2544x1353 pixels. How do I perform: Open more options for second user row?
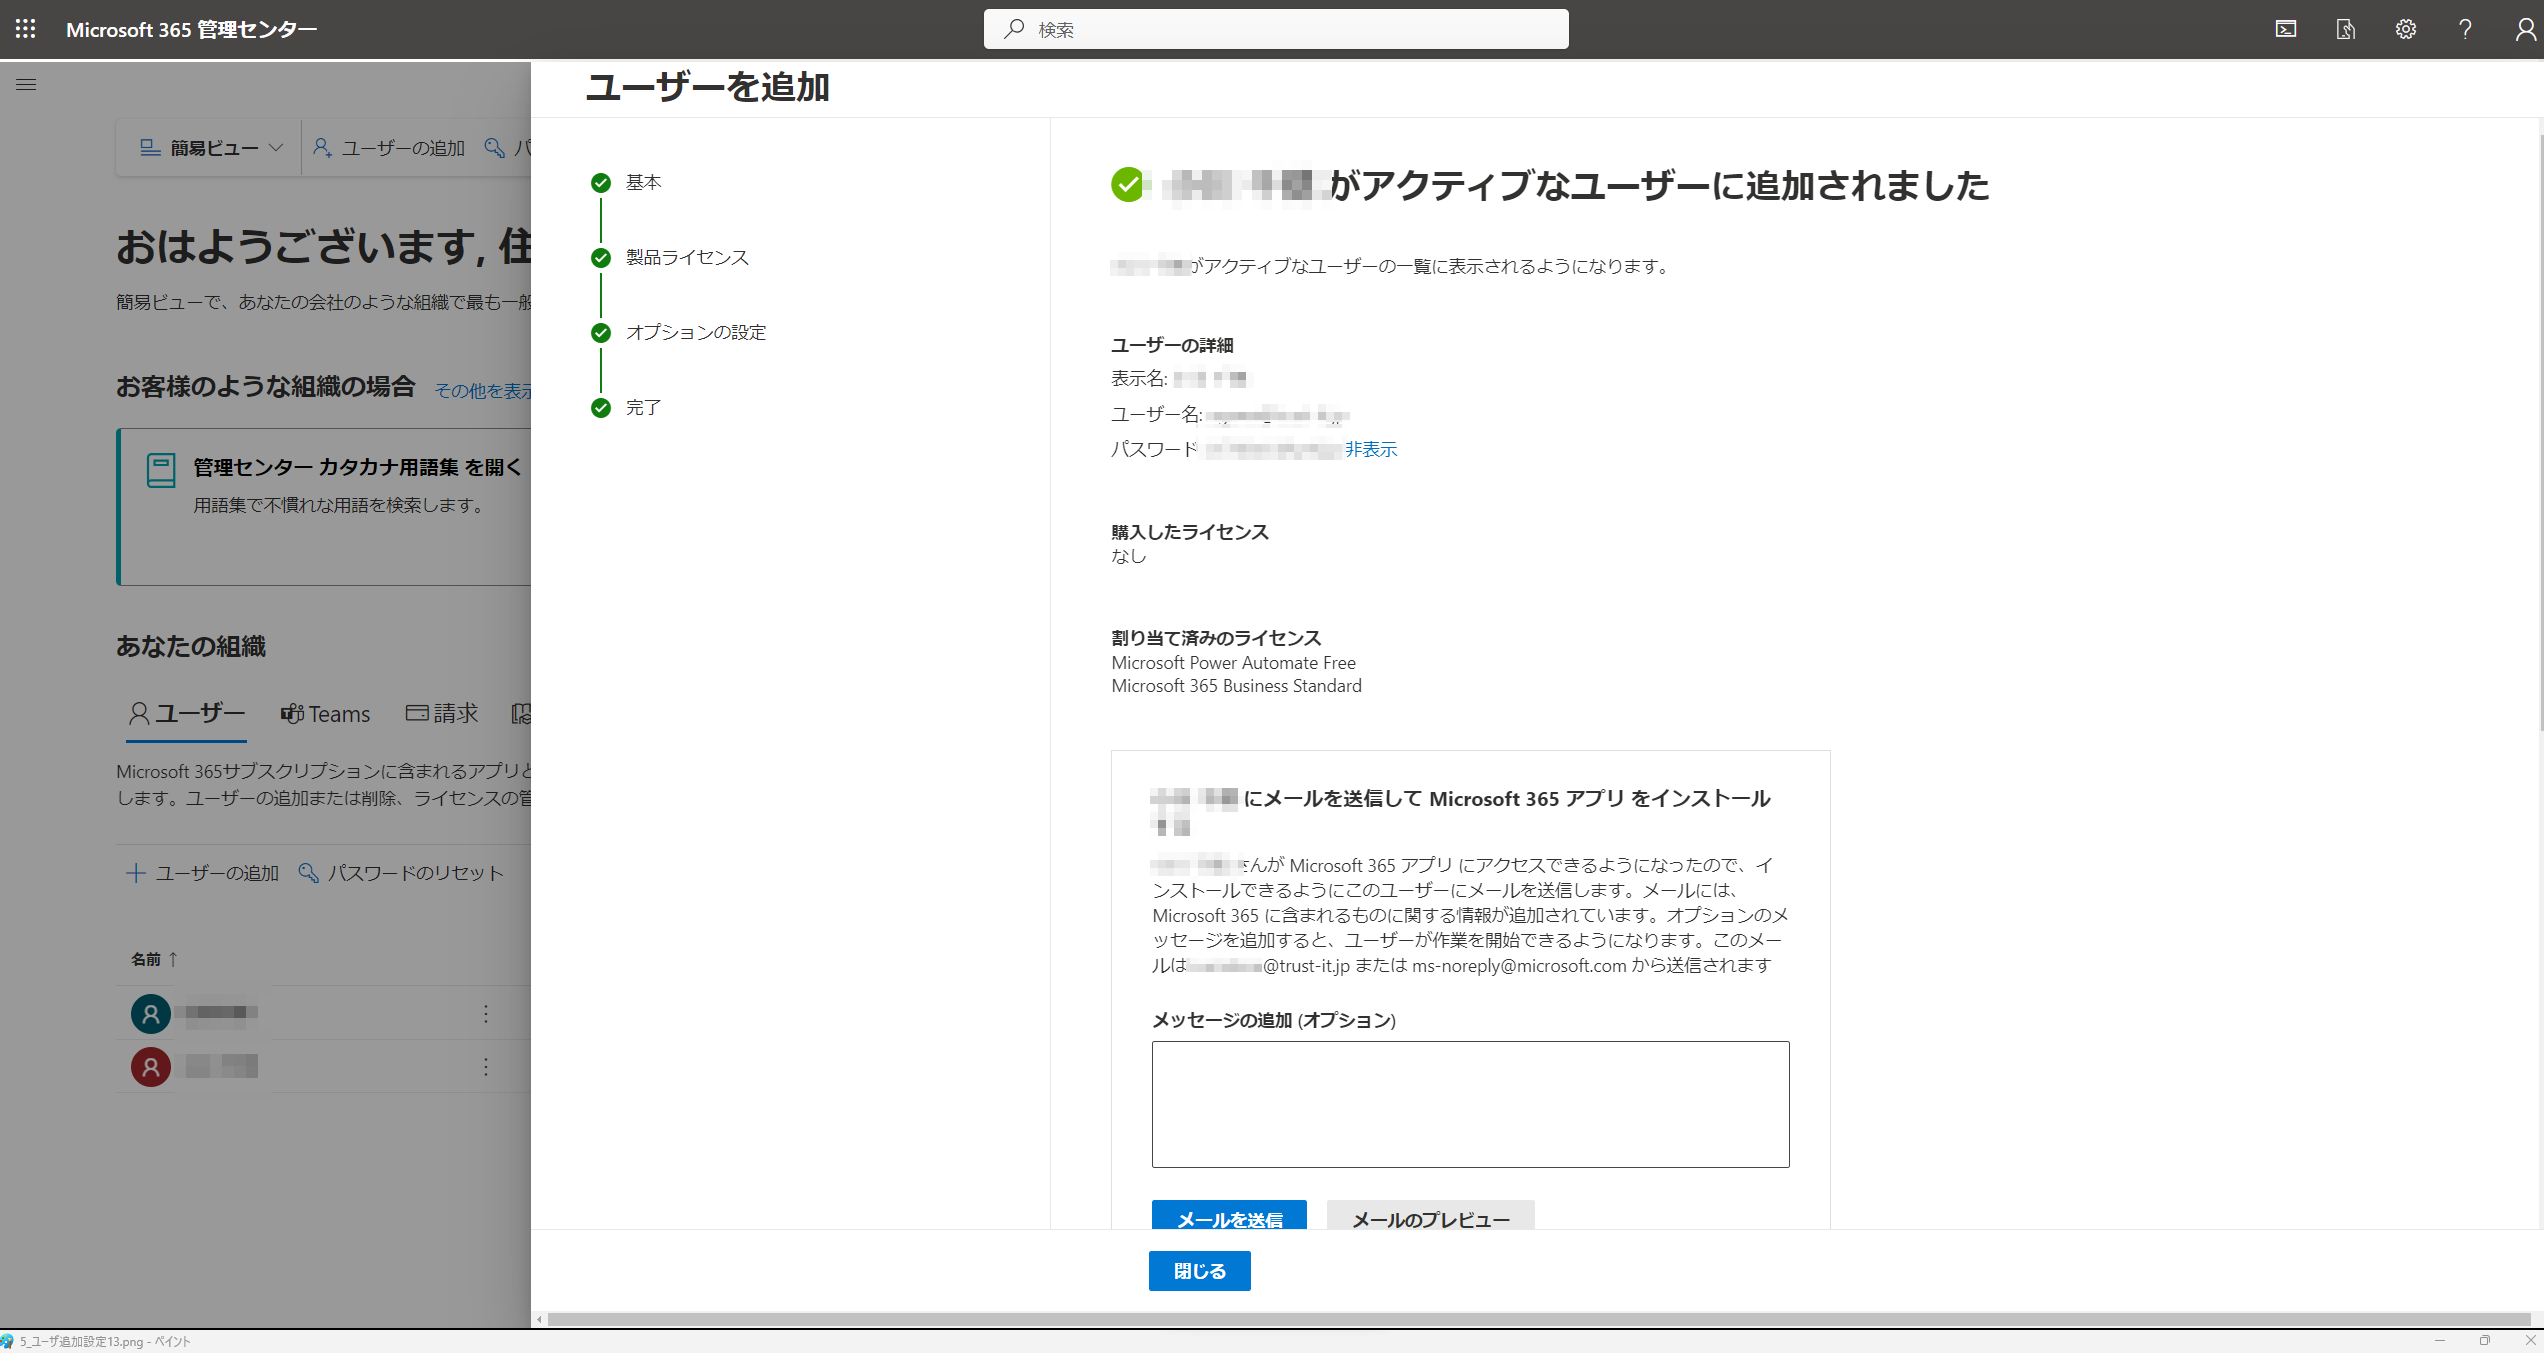pyautogui.click(x=486, y=1067)
